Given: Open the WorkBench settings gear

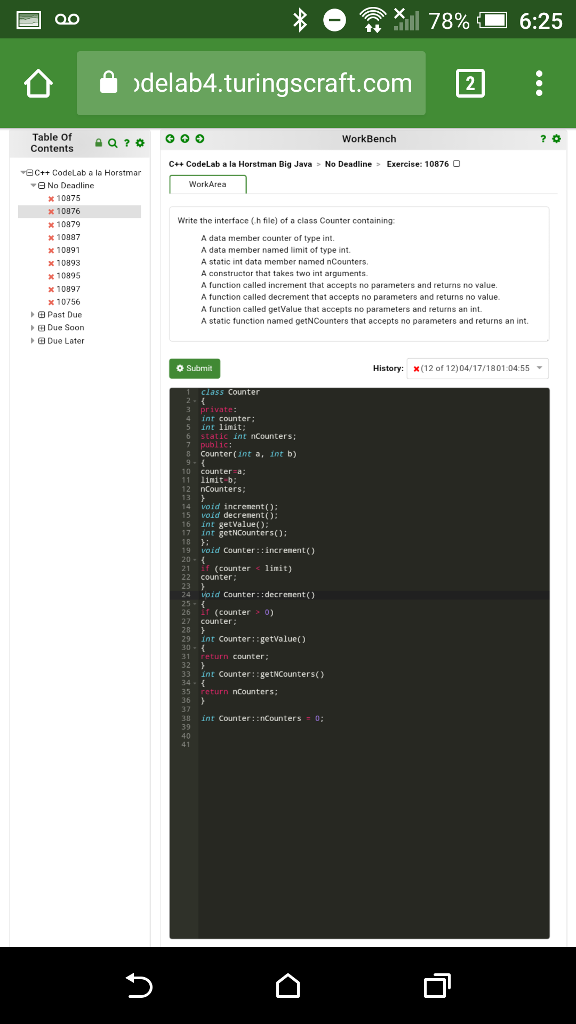Looking at the screenshot, I should 558,139.
